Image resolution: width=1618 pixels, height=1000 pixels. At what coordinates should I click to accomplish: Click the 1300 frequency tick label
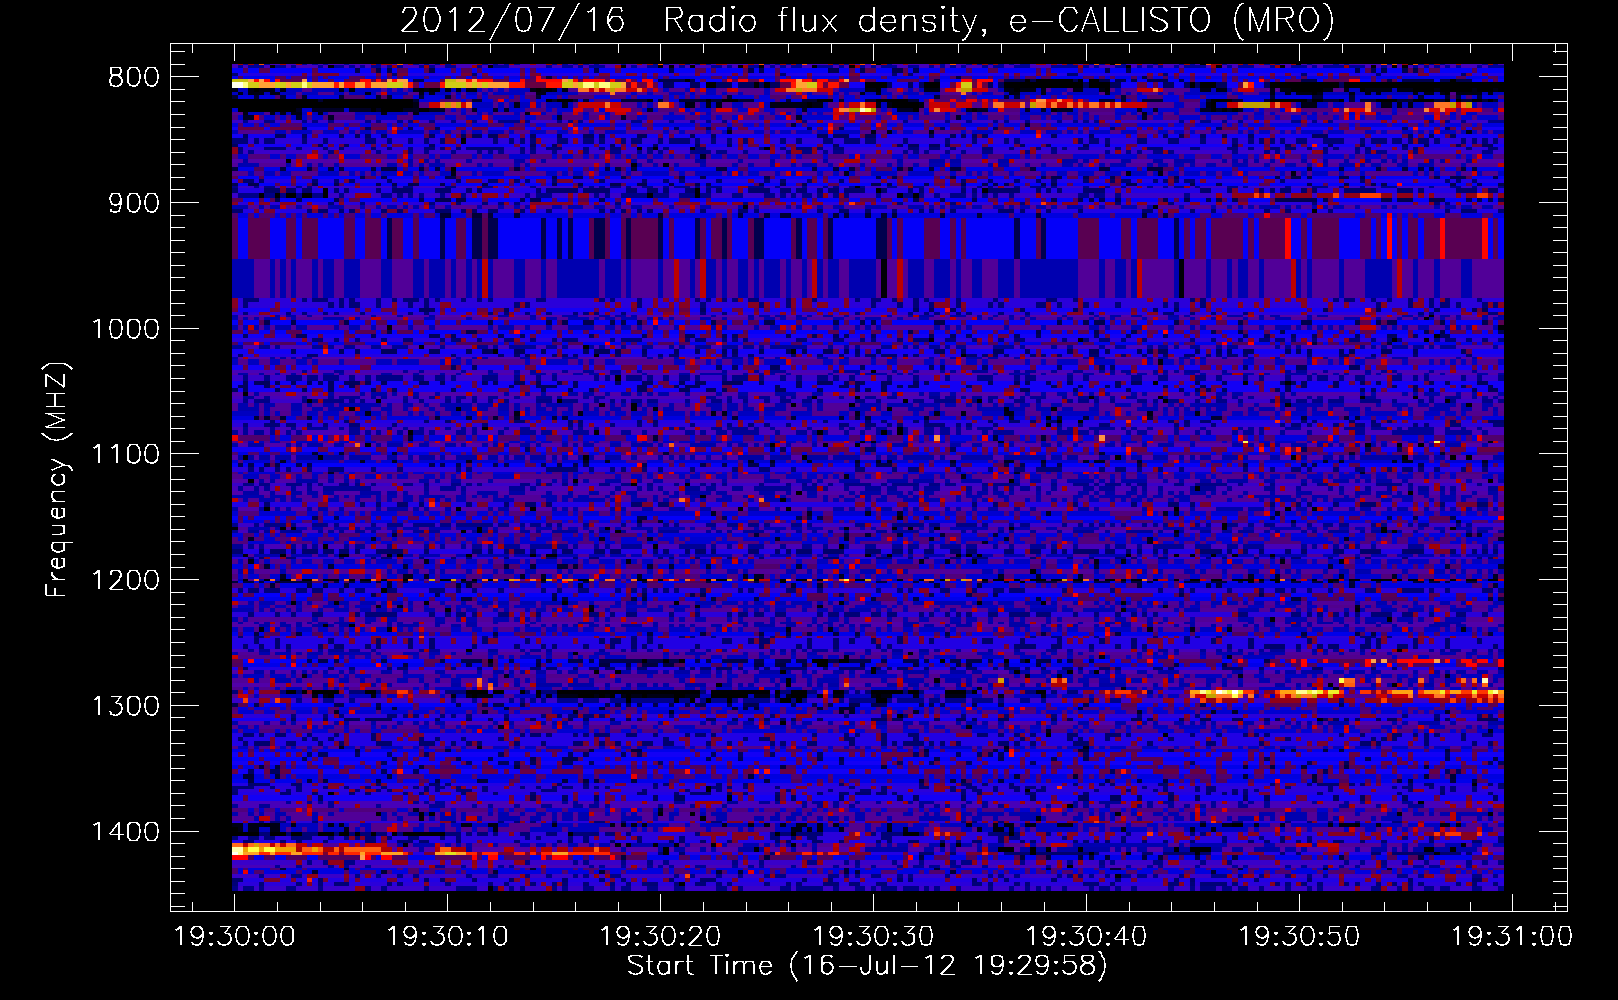(125, 706)
